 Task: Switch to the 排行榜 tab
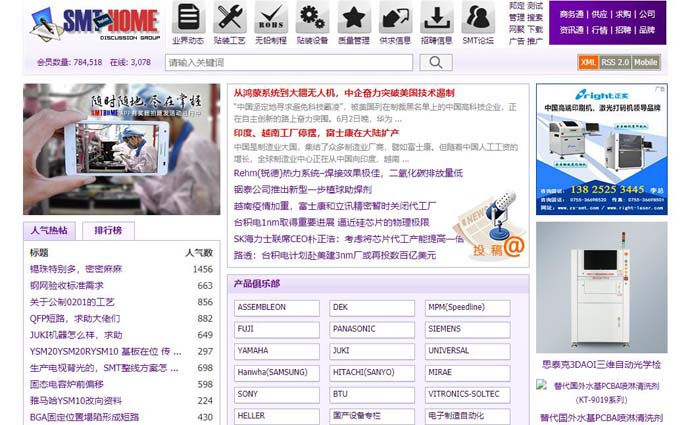point(108,231)
